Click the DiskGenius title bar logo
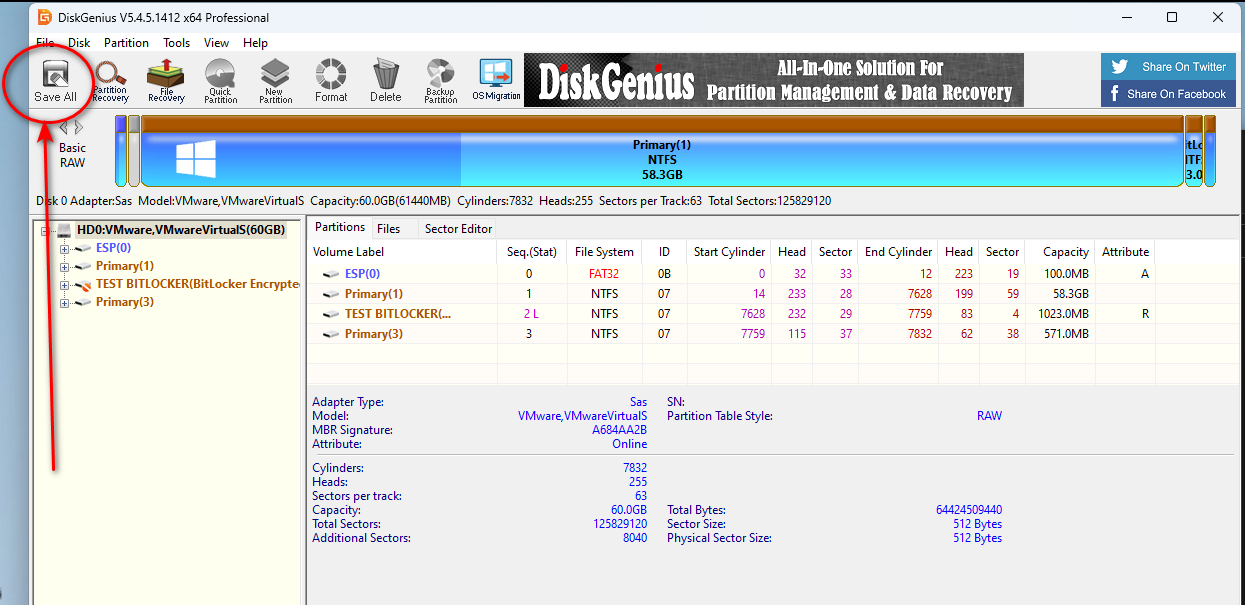1245x605 pixels. [x=44, y=17]
